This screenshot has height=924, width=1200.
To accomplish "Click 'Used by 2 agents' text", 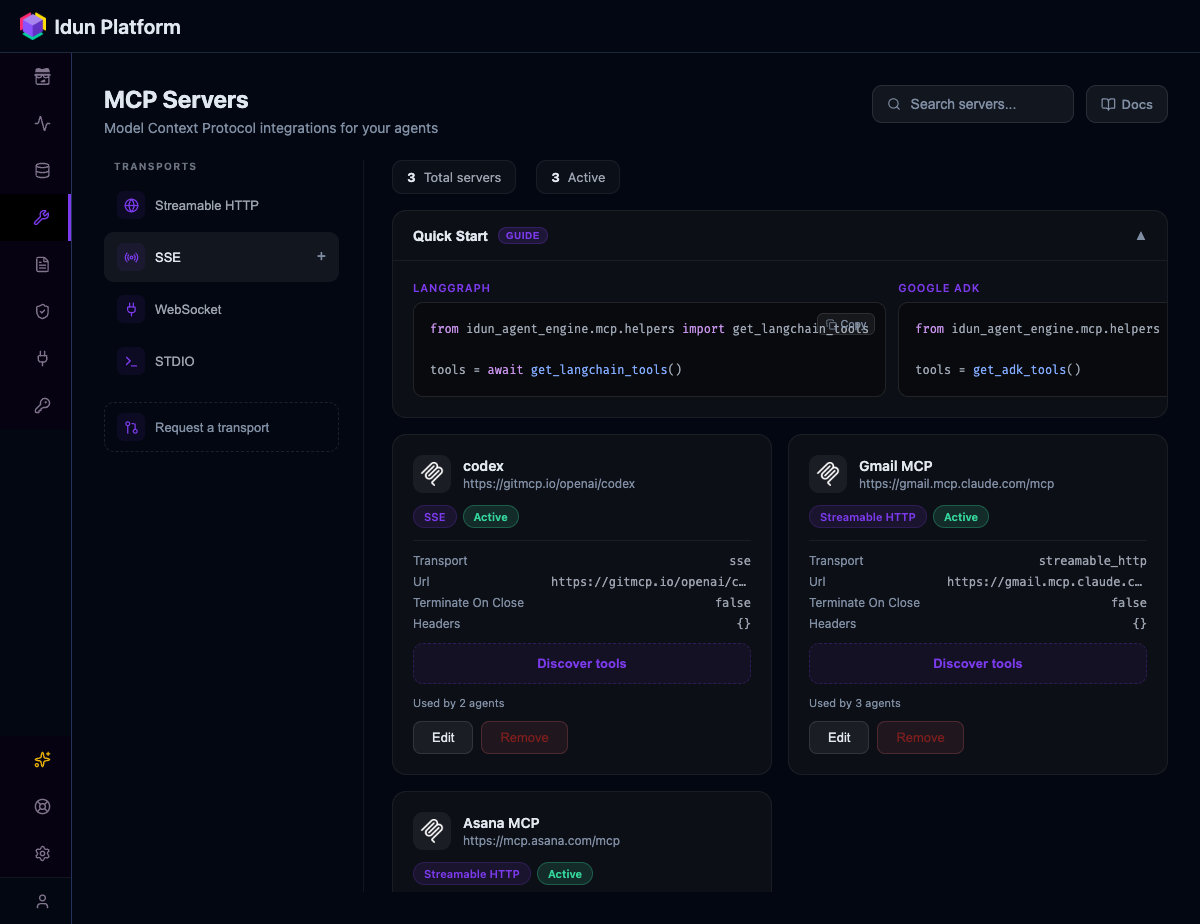I will (x=459, y=703).
